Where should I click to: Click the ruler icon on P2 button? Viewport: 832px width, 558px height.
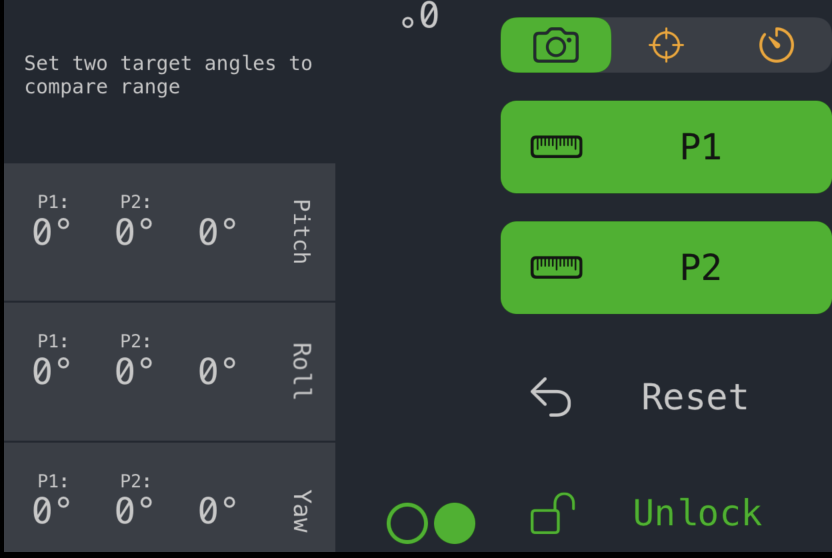[x=556, y=267]
